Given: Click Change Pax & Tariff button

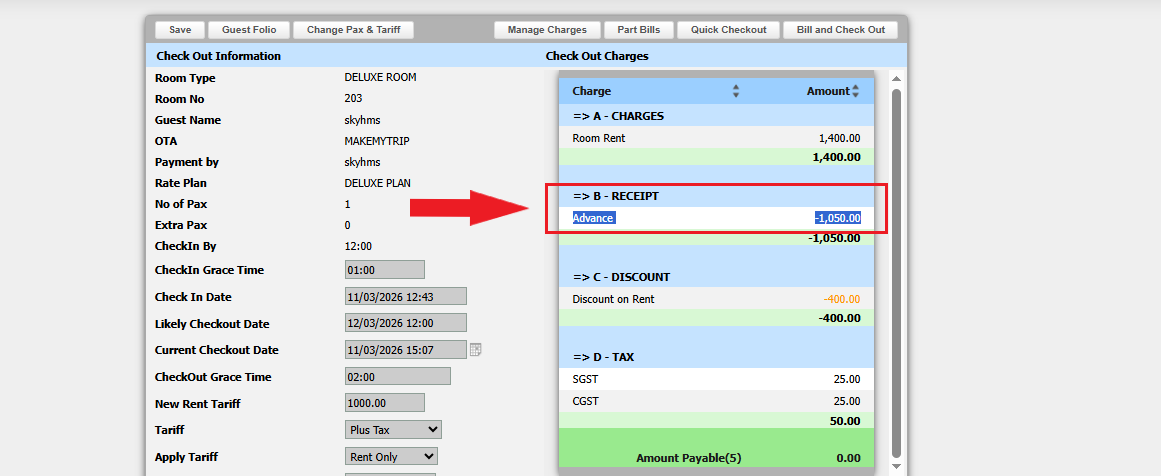Looking at the screenshot, I should [x=353, y=30].
